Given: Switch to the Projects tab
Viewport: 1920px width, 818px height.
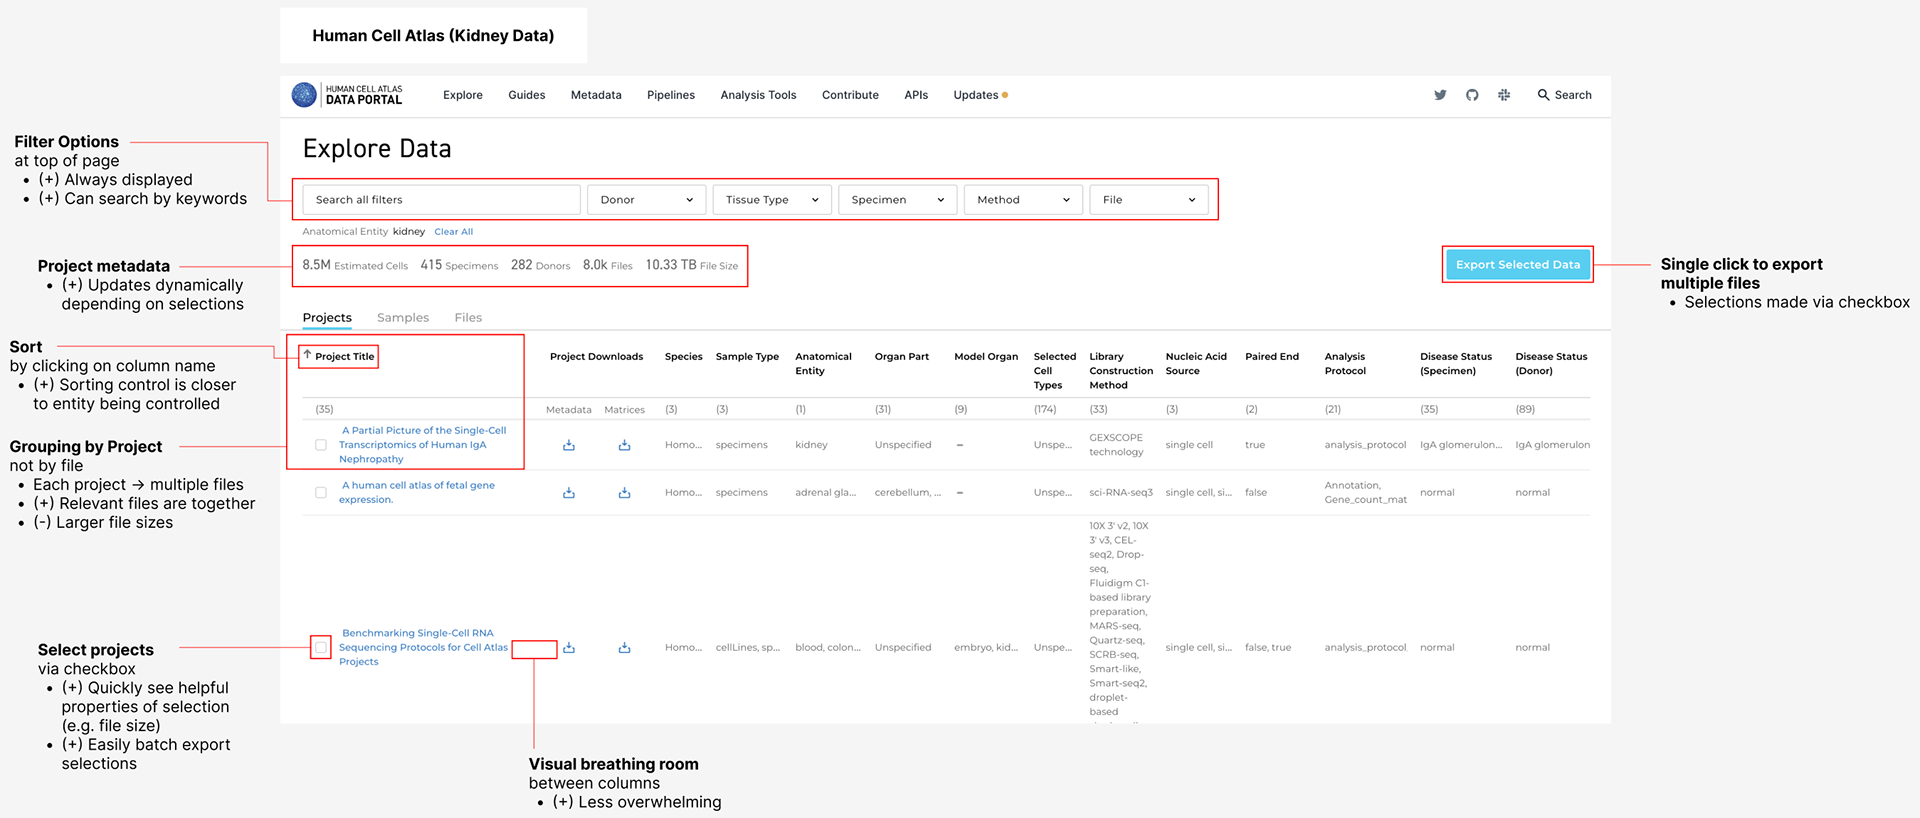Looking at the screenshot, I should tap(327, 318).
